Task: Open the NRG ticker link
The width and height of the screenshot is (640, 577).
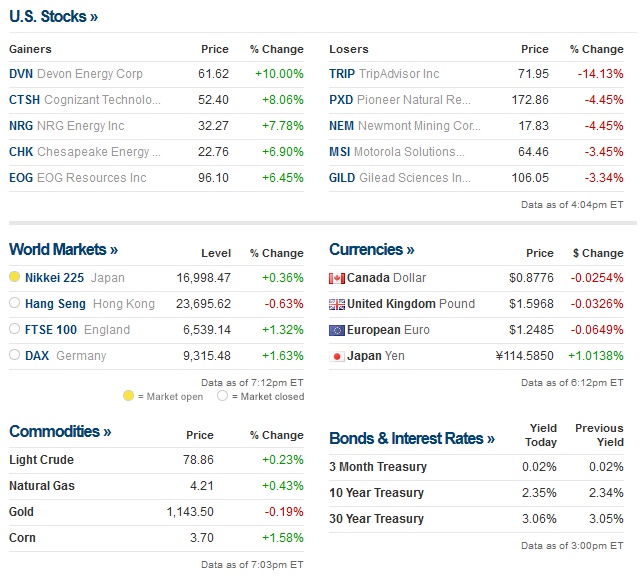Action: [21, 126]
